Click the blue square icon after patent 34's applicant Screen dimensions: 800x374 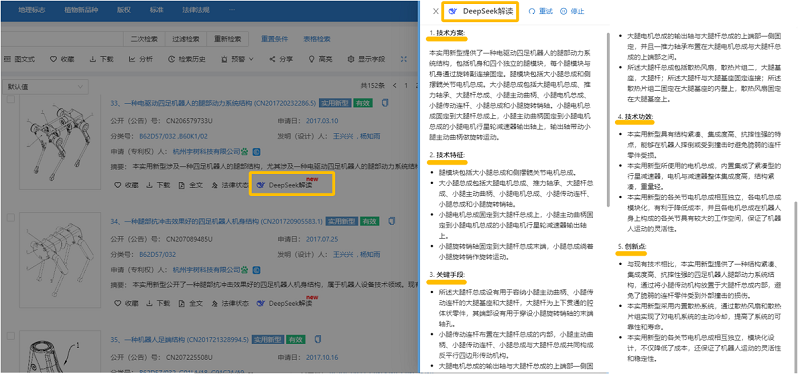pyautogui.click(x=257, y=269)
